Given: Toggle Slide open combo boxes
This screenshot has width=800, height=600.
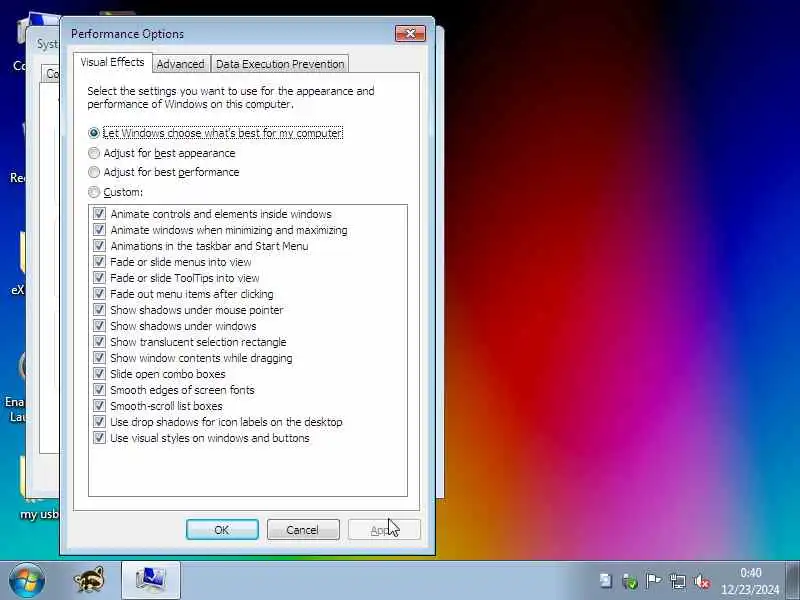Looking at the screenshot, I should (99, 373).
